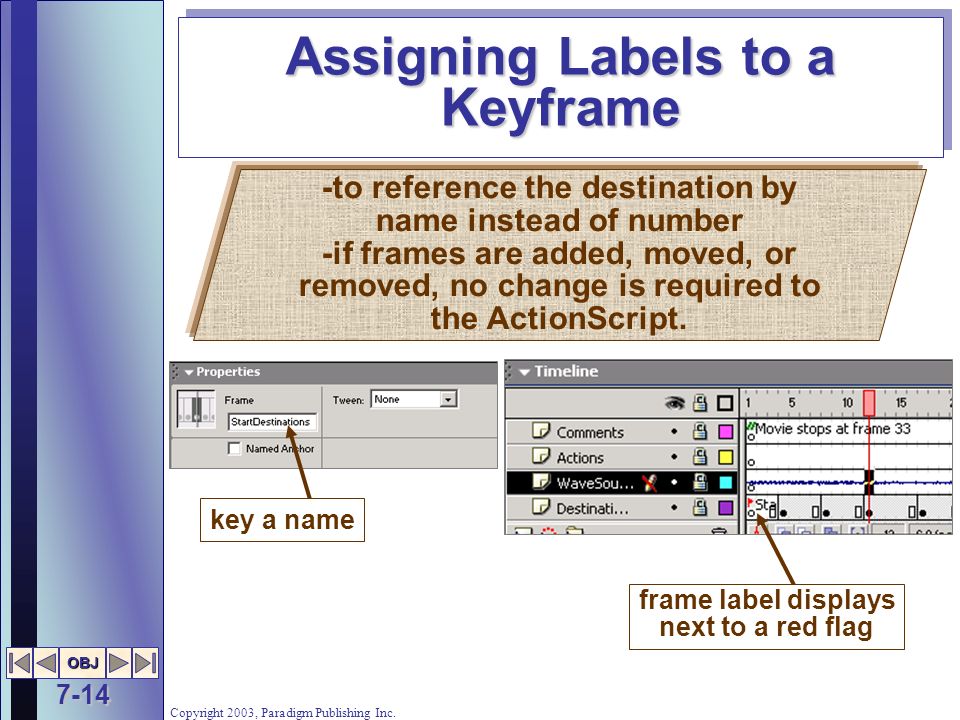Click the 7-14 slide number text

point(83,694)
